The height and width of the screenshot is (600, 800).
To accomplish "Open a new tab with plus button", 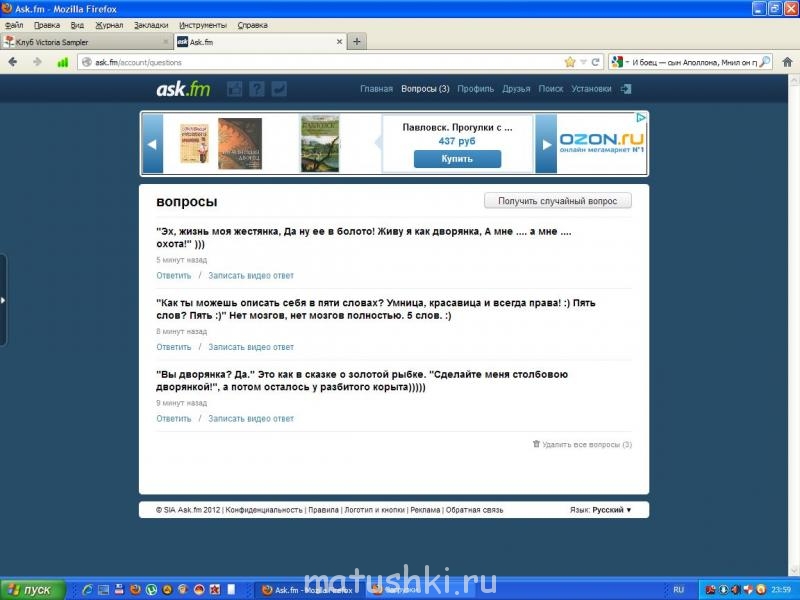I will point(357,42).
